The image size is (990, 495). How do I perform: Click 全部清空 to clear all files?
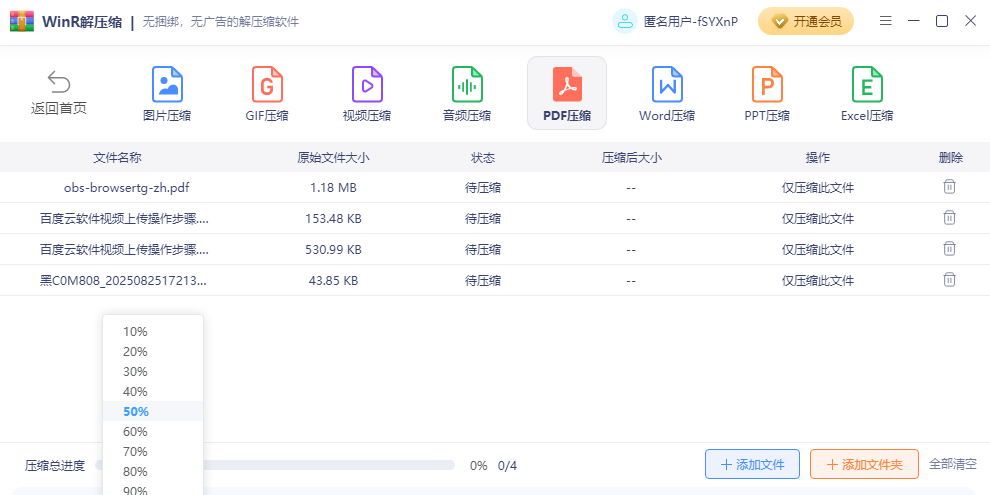pyautogui.click(x=953, y=464)
